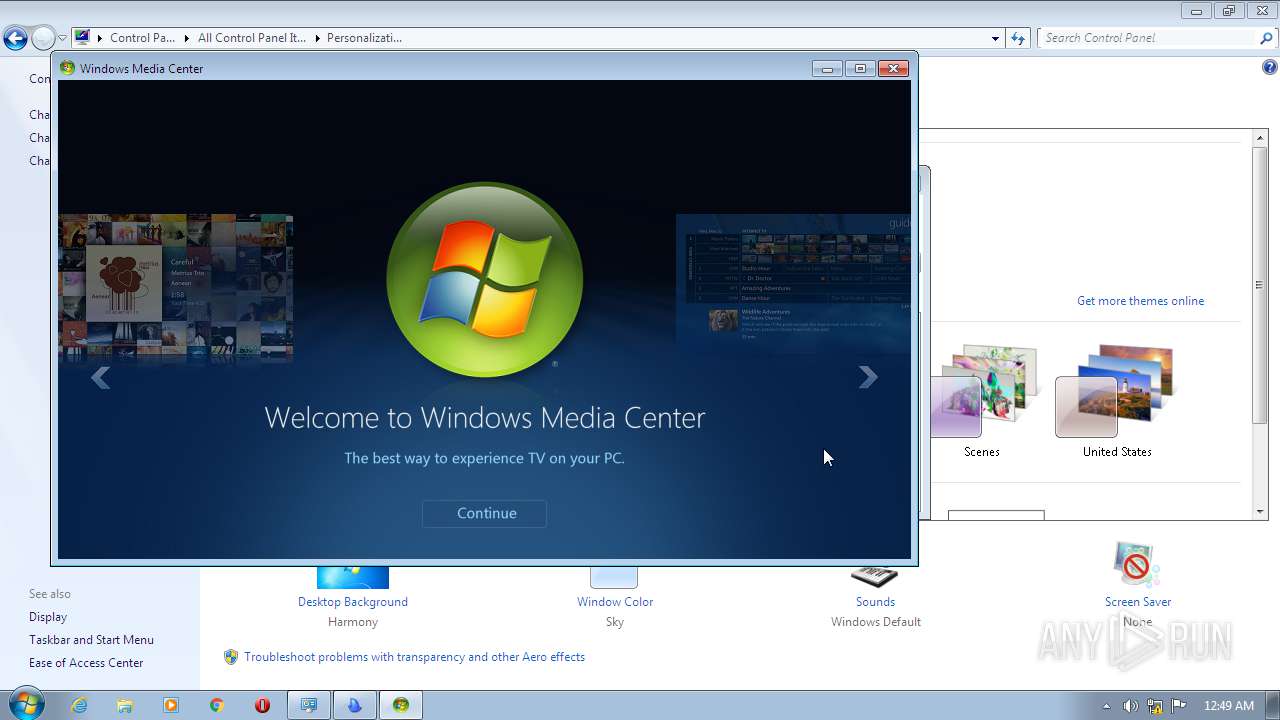1280x720 pixels.
Task: Open volume control in tray
Action: point(1130,705)
